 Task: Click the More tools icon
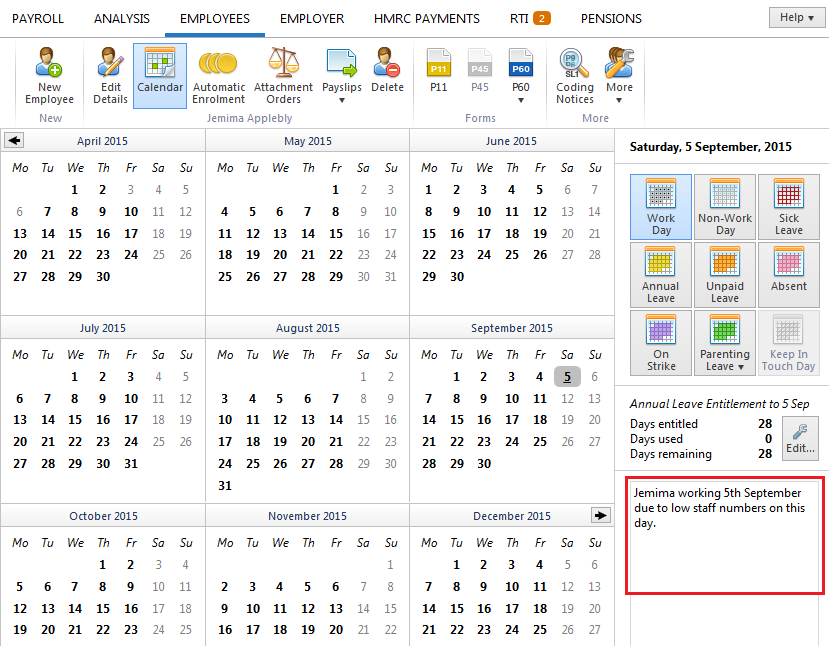[x=619, y=63]
